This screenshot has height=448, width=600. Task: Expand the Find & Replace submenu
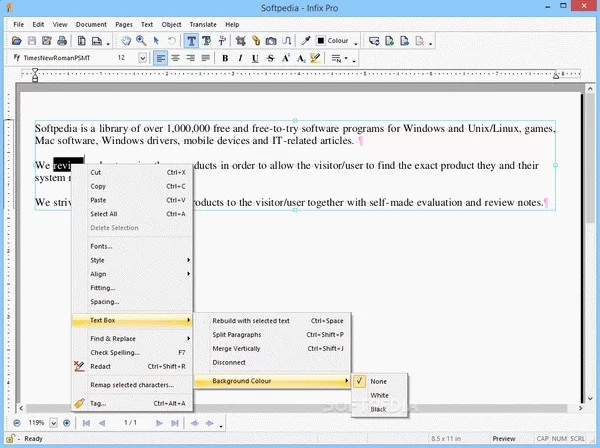point(132,339)
